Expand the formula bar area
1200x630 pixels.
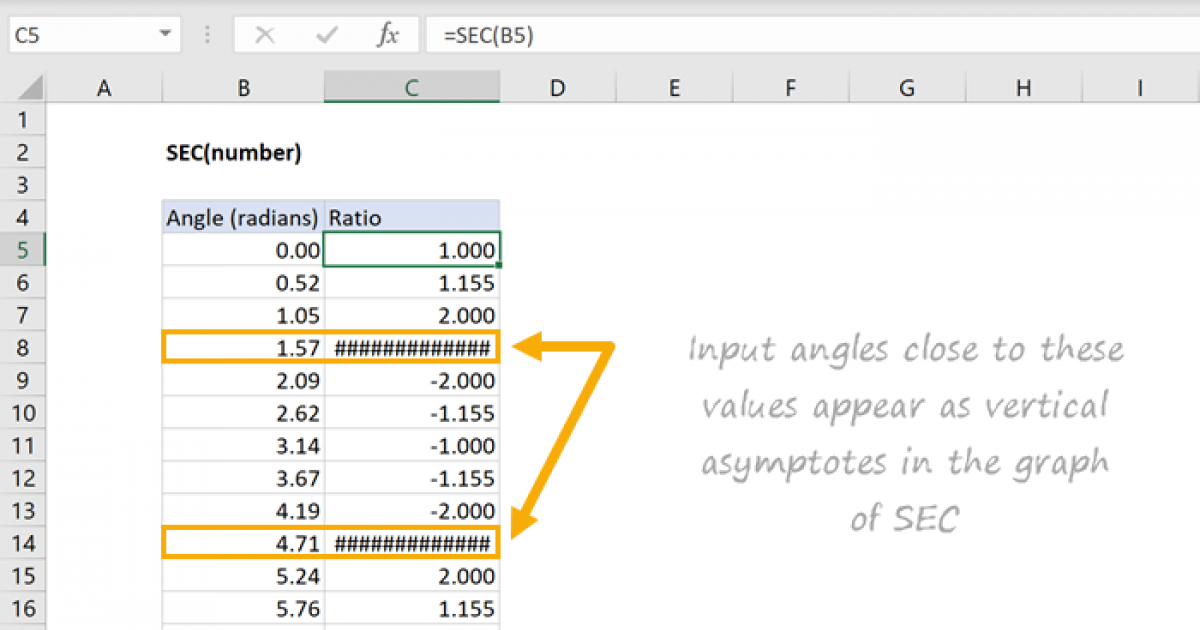coord(1185,34)
